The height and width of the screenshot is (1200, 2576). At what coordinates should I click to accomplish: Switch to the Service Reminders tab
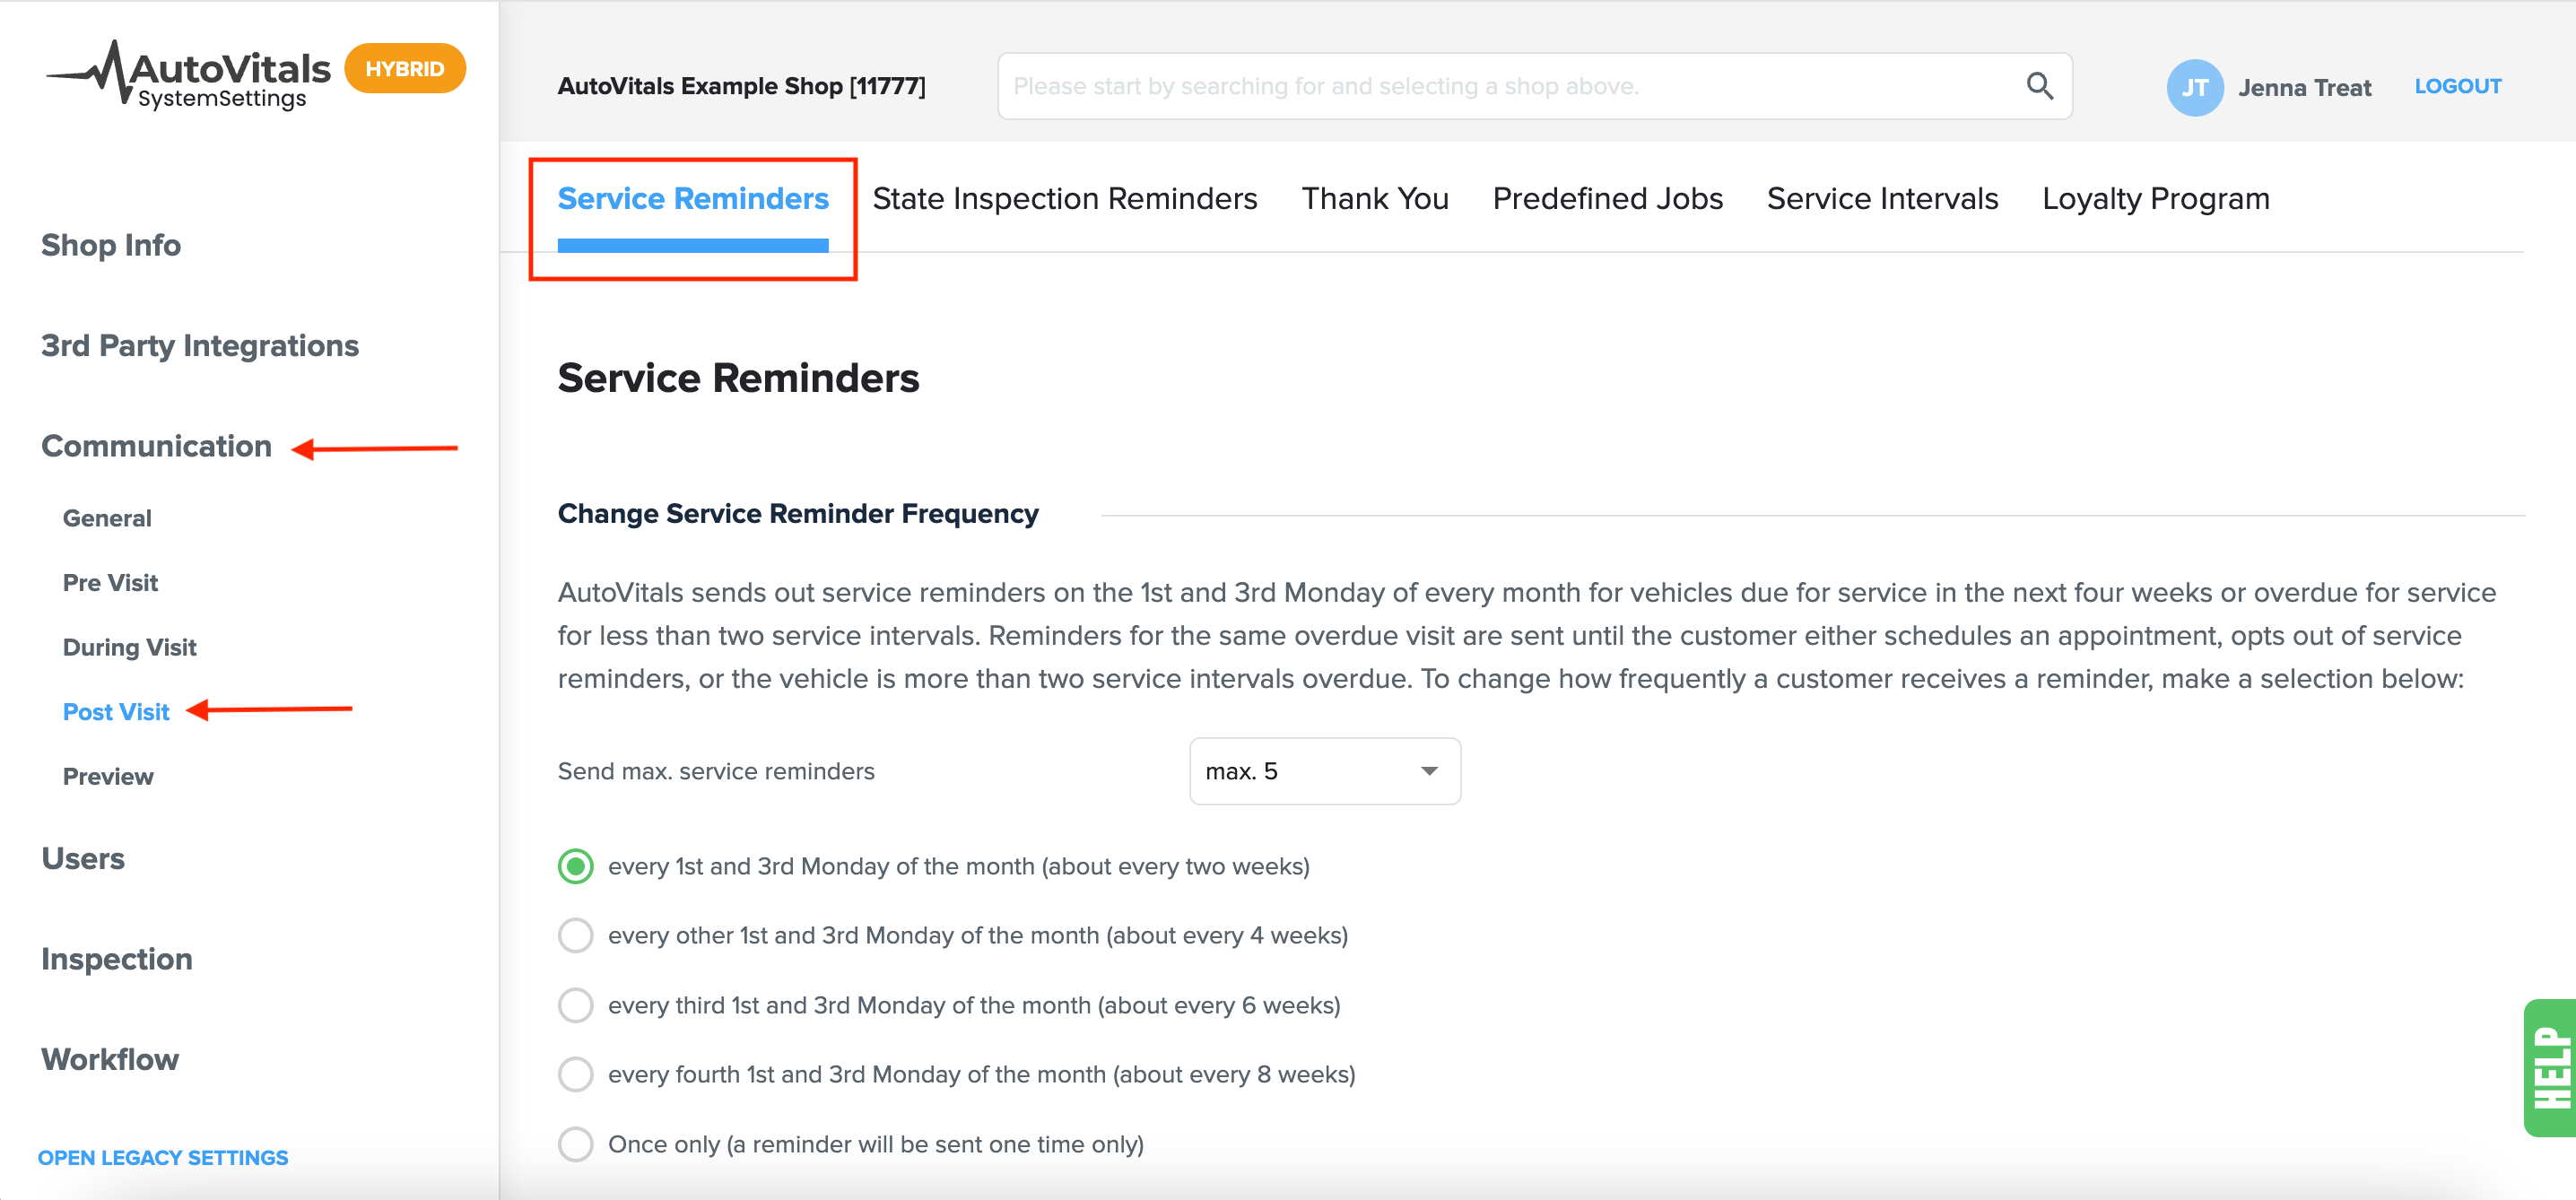[x=693, y=198]
